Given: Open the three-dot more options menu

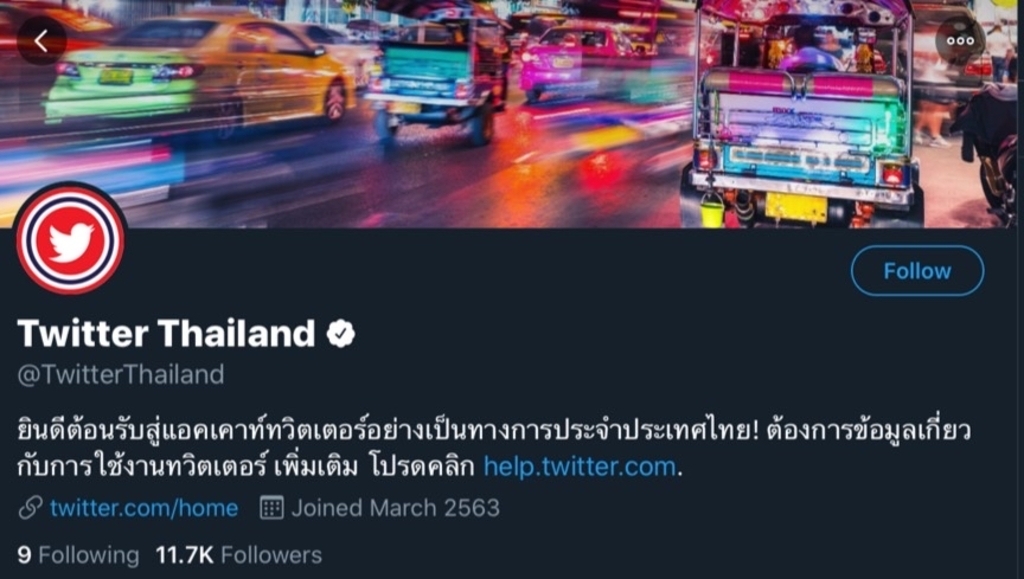Looking at the screenshot, I should (960, 40).
